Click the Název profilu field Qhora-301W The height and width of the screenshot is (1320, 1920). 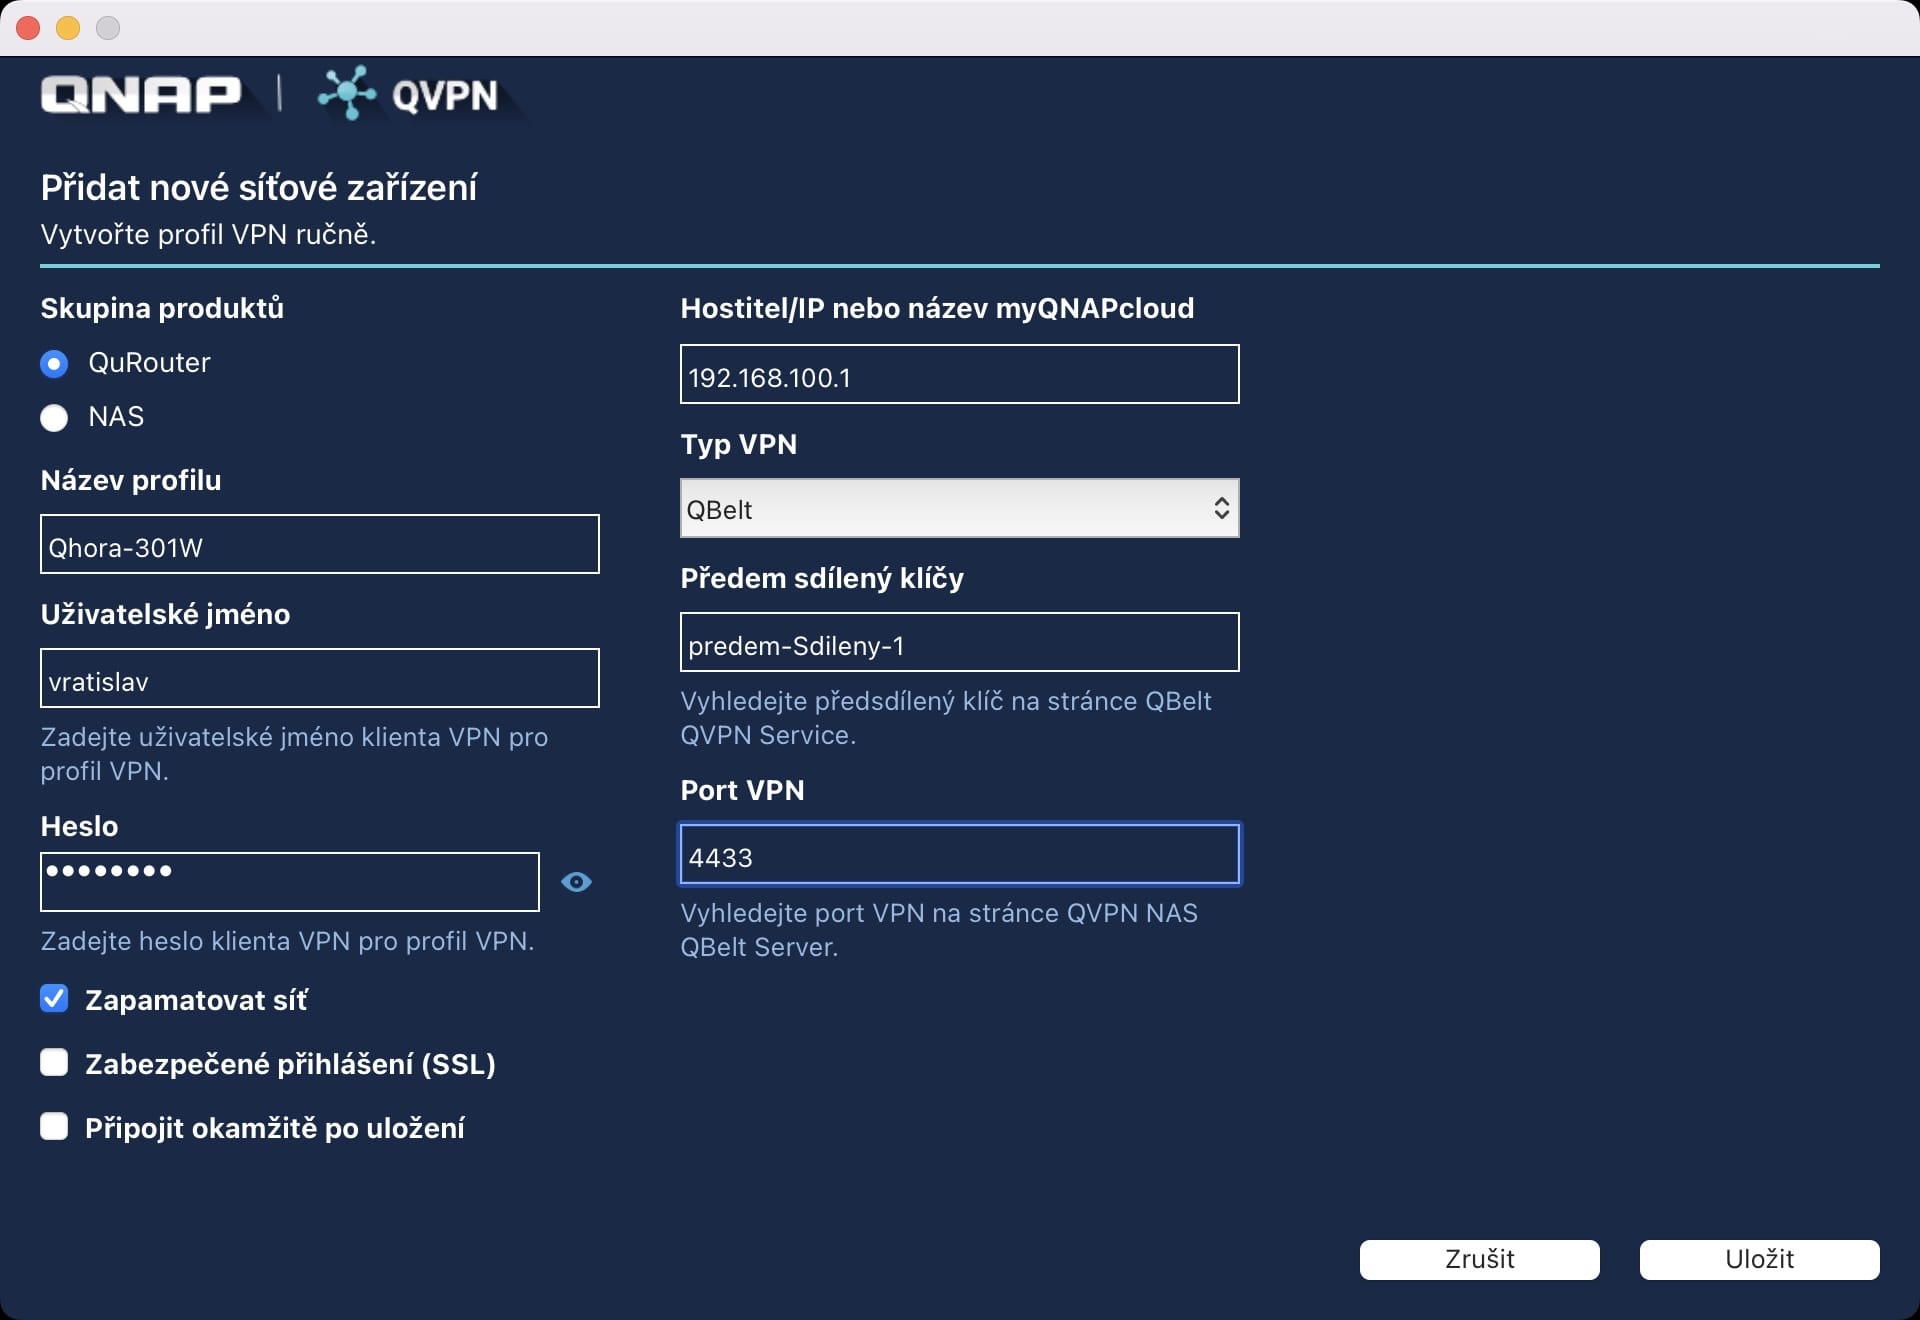319,545
